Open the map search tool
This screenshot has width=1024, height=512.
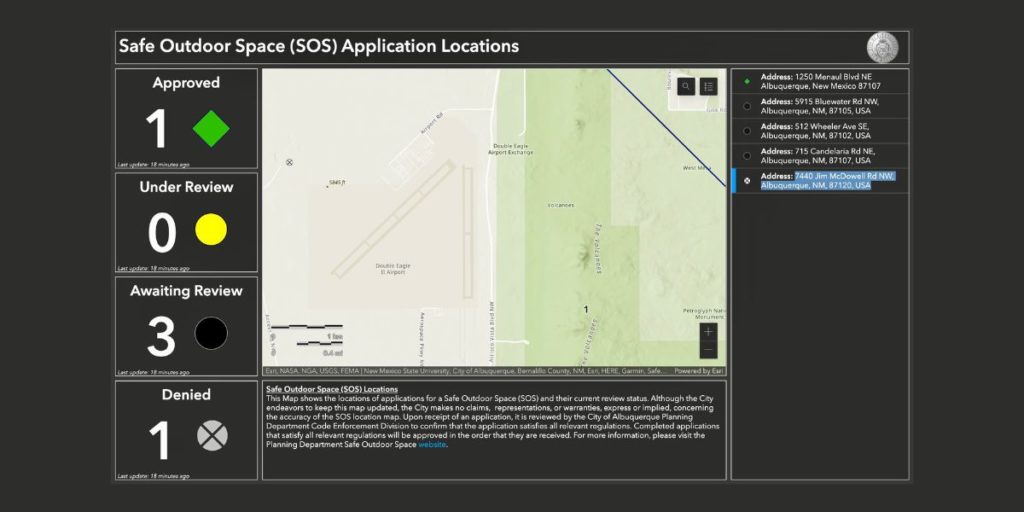coord(686,87)
